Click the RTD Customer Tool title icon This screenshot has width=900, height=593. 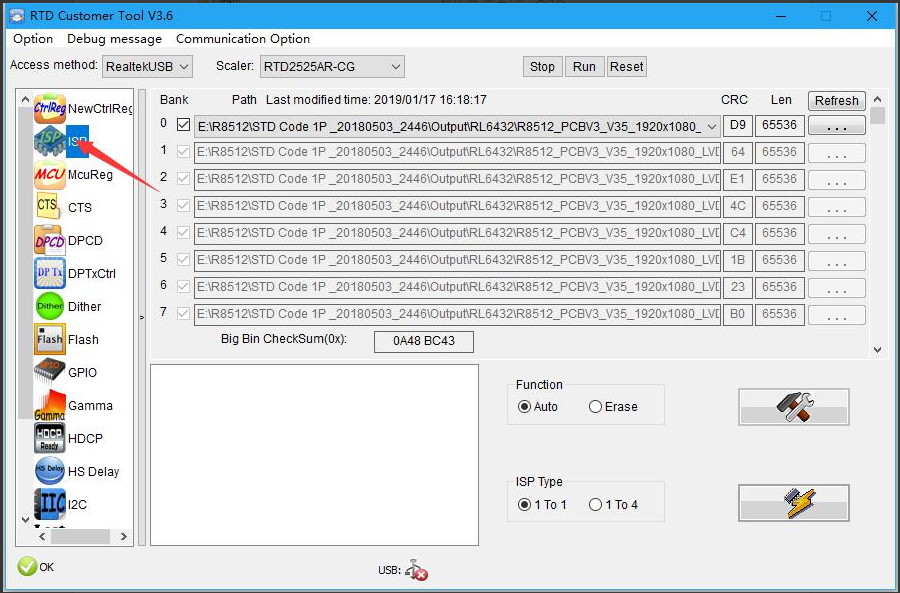point(17,15)
